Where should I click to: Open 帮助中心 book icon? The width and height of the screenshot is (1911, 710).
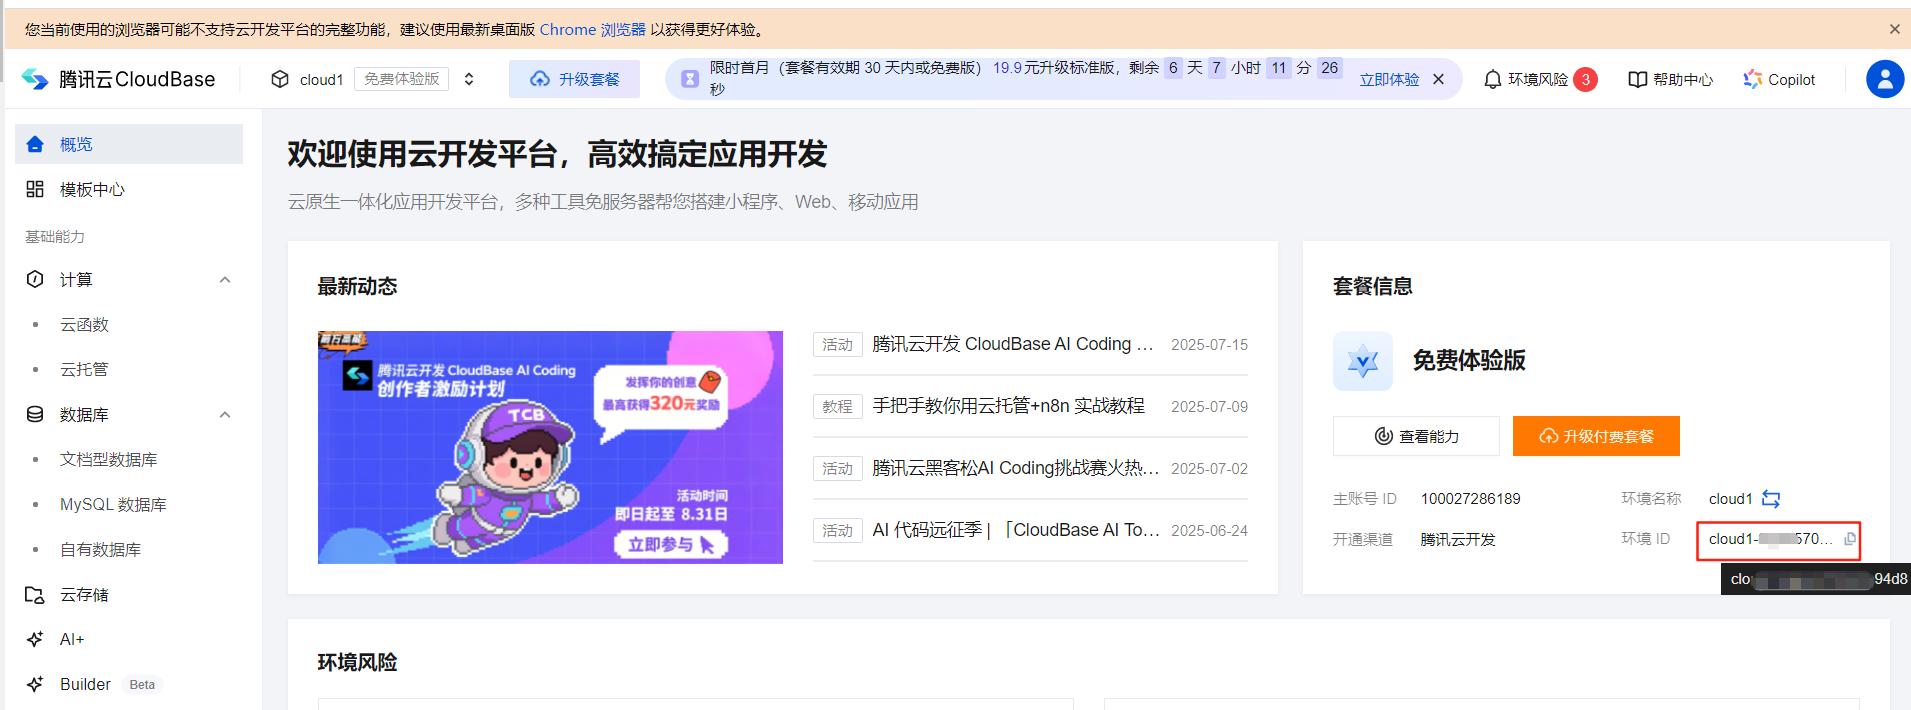click(x=1637, y=79)
